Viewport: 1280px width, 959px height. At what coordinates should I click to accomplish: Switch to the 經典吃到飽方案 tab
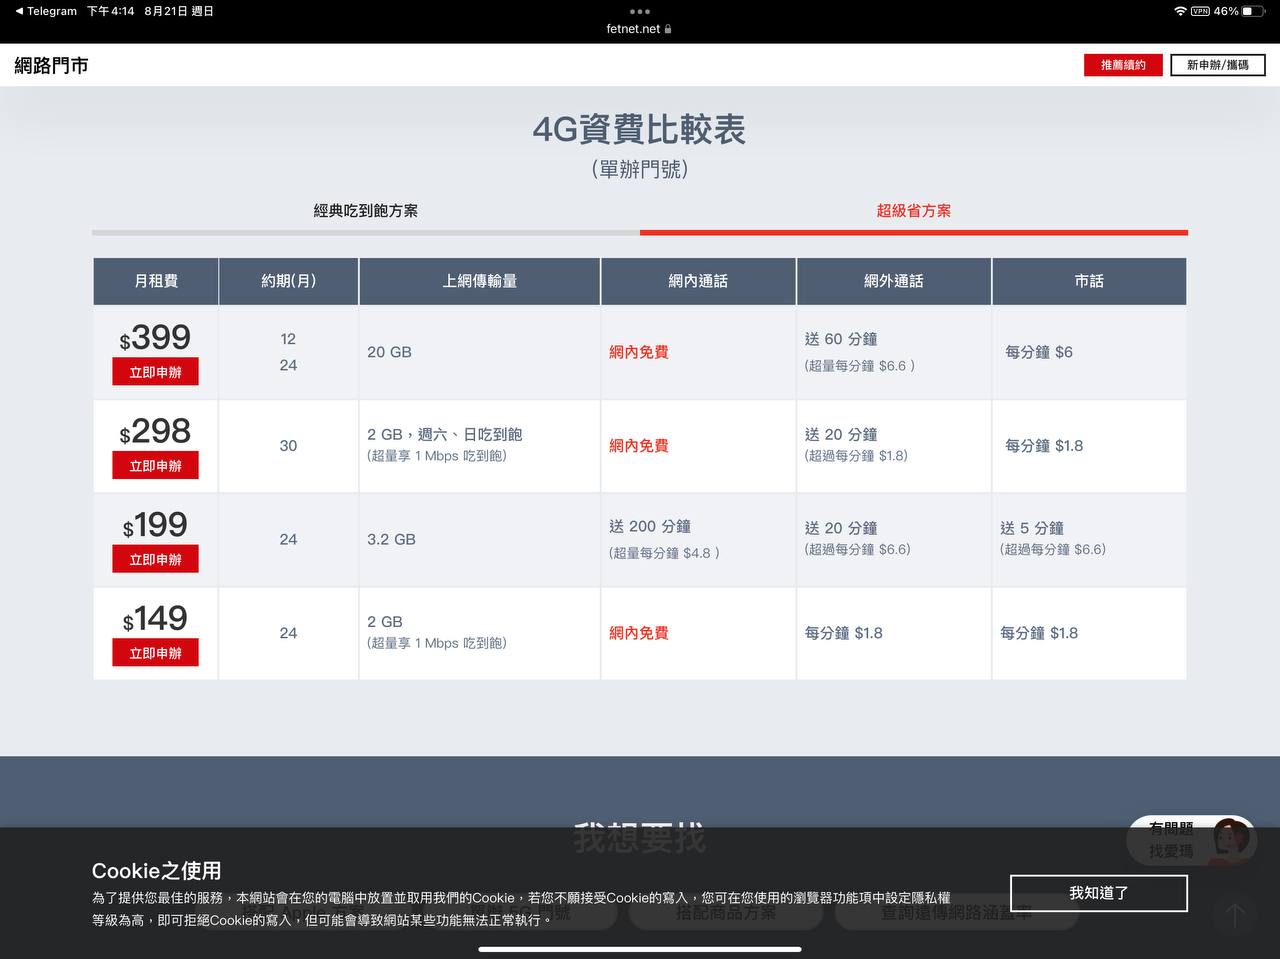pyautogui.click(x=366, y=211)
